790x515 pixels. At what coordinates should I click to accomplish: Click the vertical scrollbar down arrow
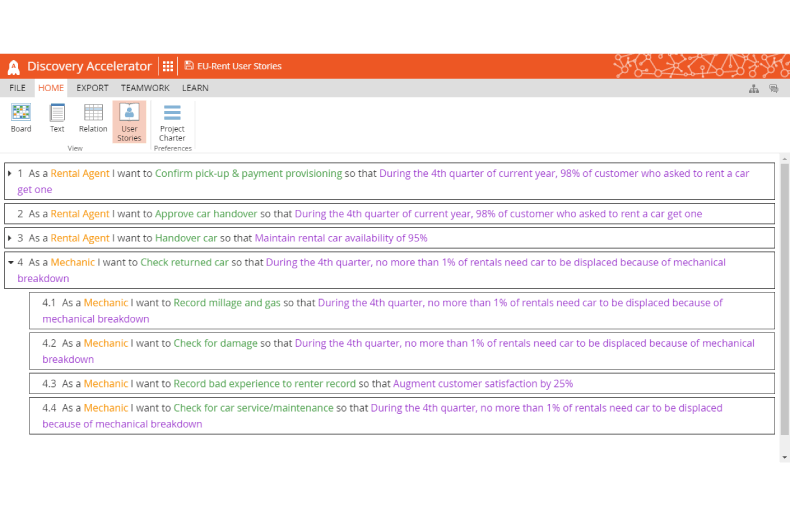tap(784, 456)
